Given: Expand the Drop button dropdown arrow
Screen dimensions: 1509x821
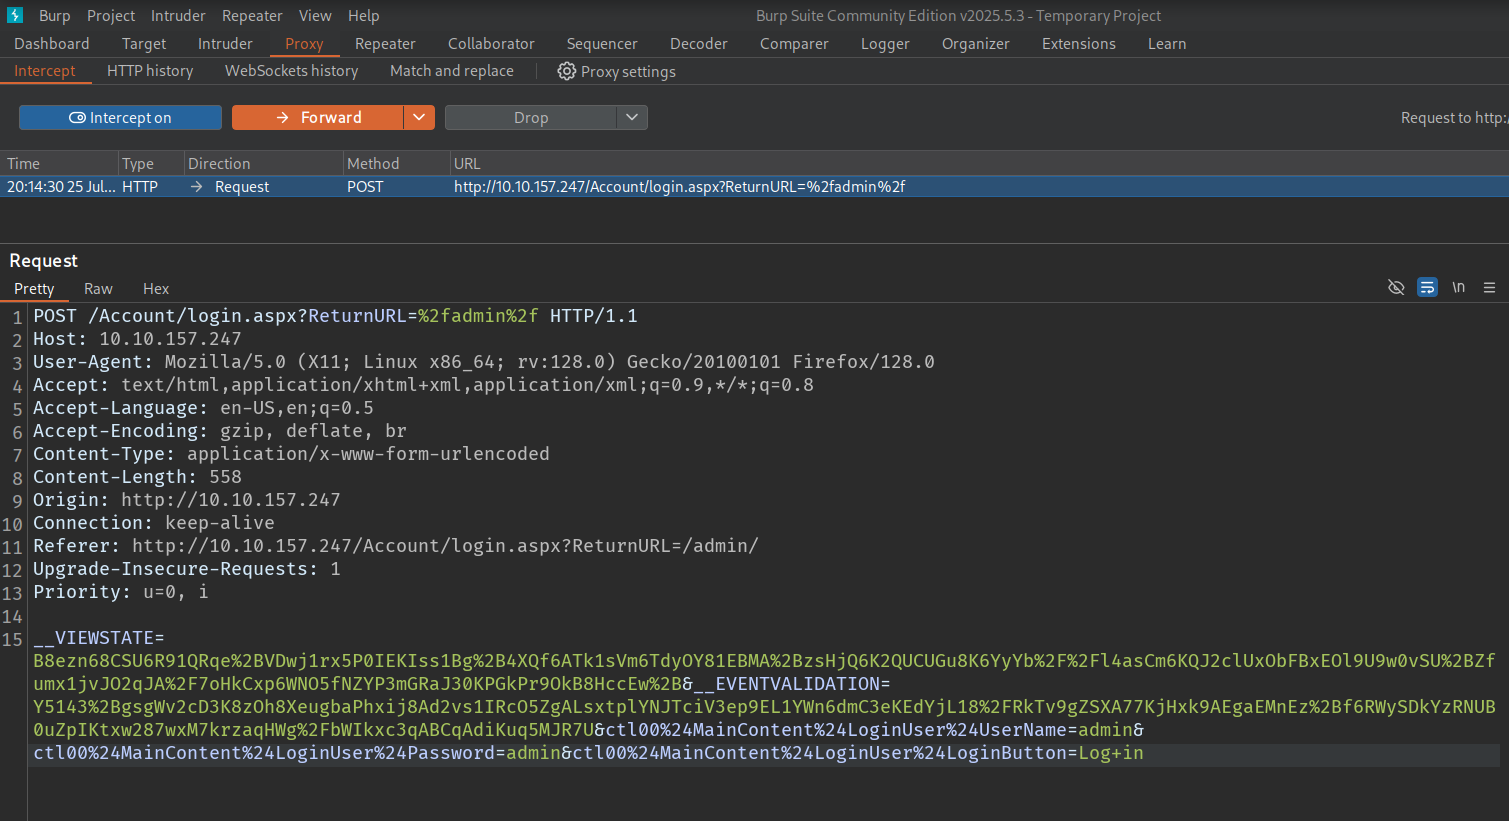Looking at the screenshot, I should click(x=631, y=118).
